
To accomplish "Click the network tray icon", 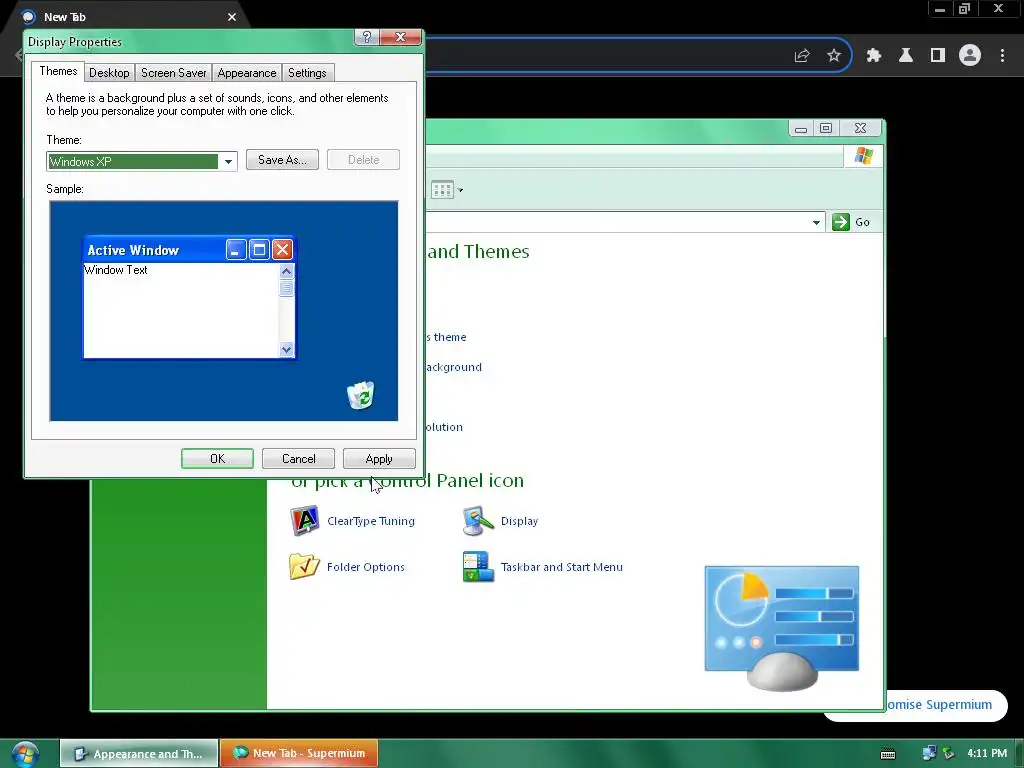I will [929, 754].
